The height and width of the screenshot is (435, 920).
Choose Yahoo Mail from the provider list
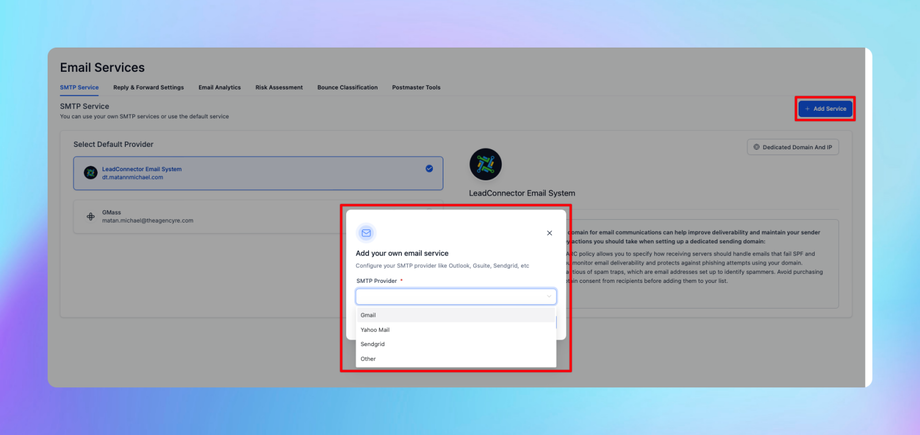pyautogui.click(x=456, y=330)
